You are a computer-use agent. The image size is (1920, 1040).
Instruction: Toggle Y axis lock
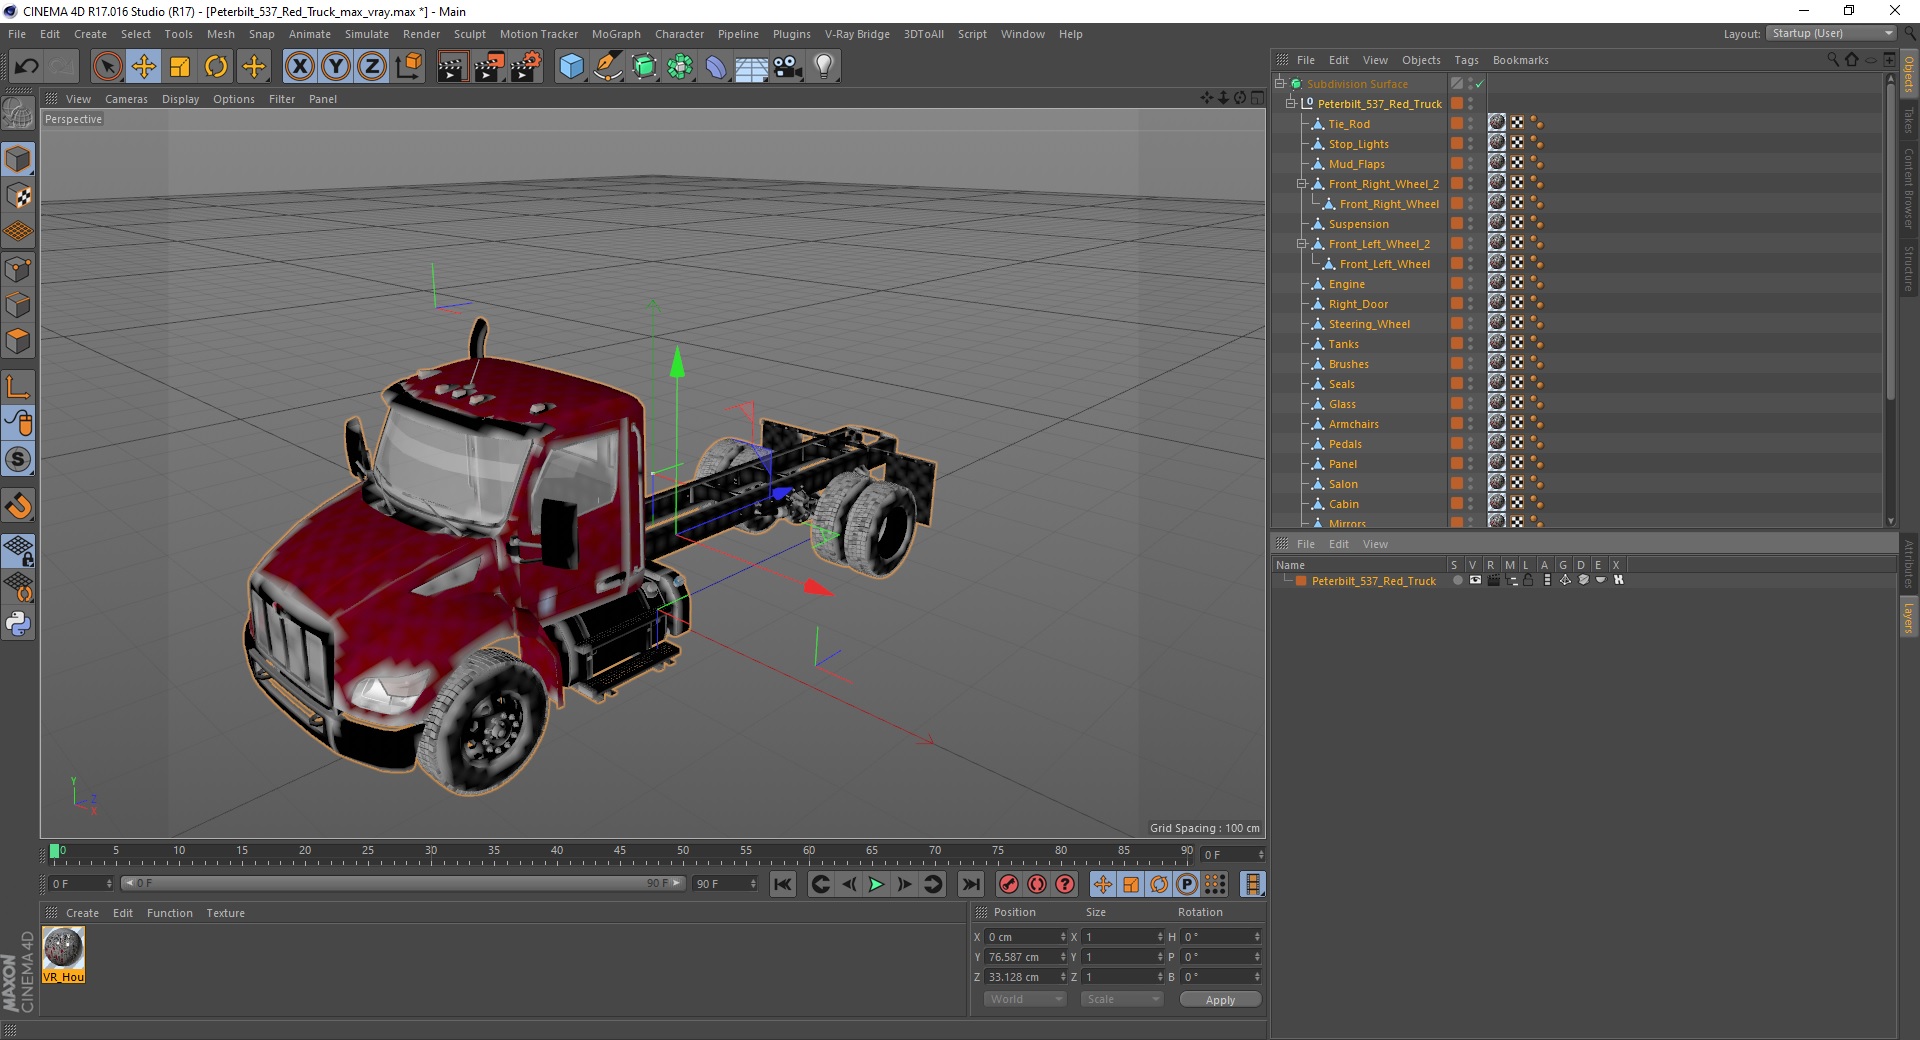pyautogui.click(x=336, y=67)
